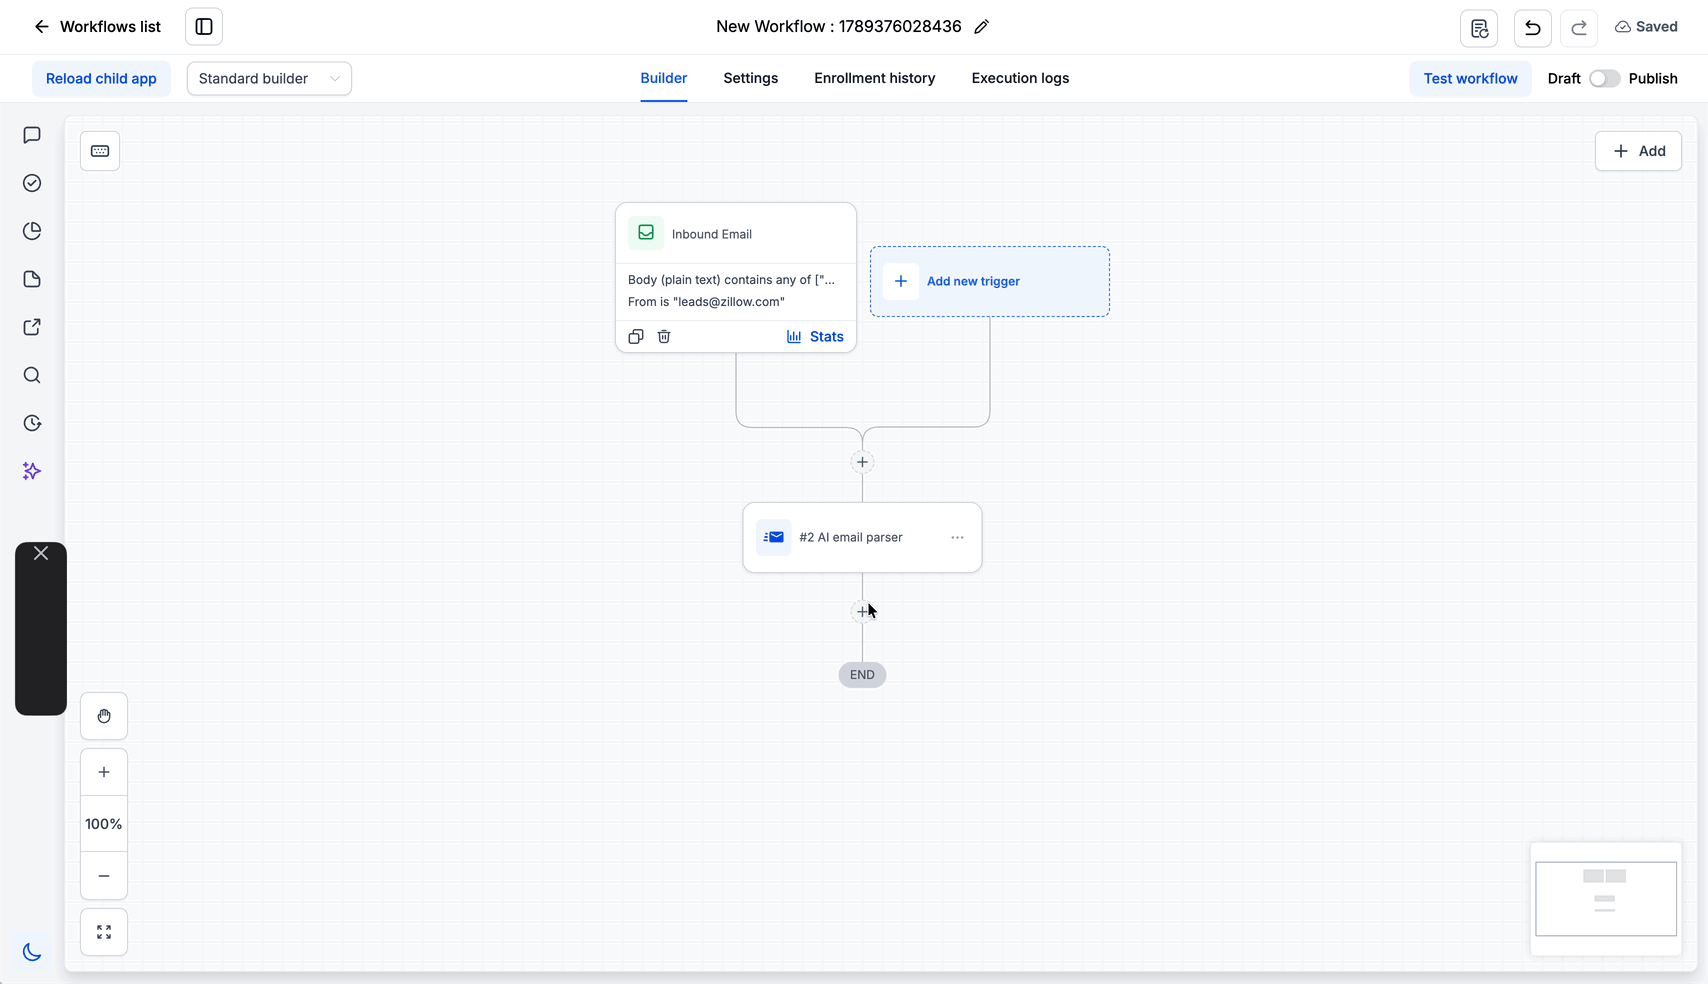Screen dimensions: 1708x984
Task: Click the pencil icon to rename workflow
Action: coord(981,27)
